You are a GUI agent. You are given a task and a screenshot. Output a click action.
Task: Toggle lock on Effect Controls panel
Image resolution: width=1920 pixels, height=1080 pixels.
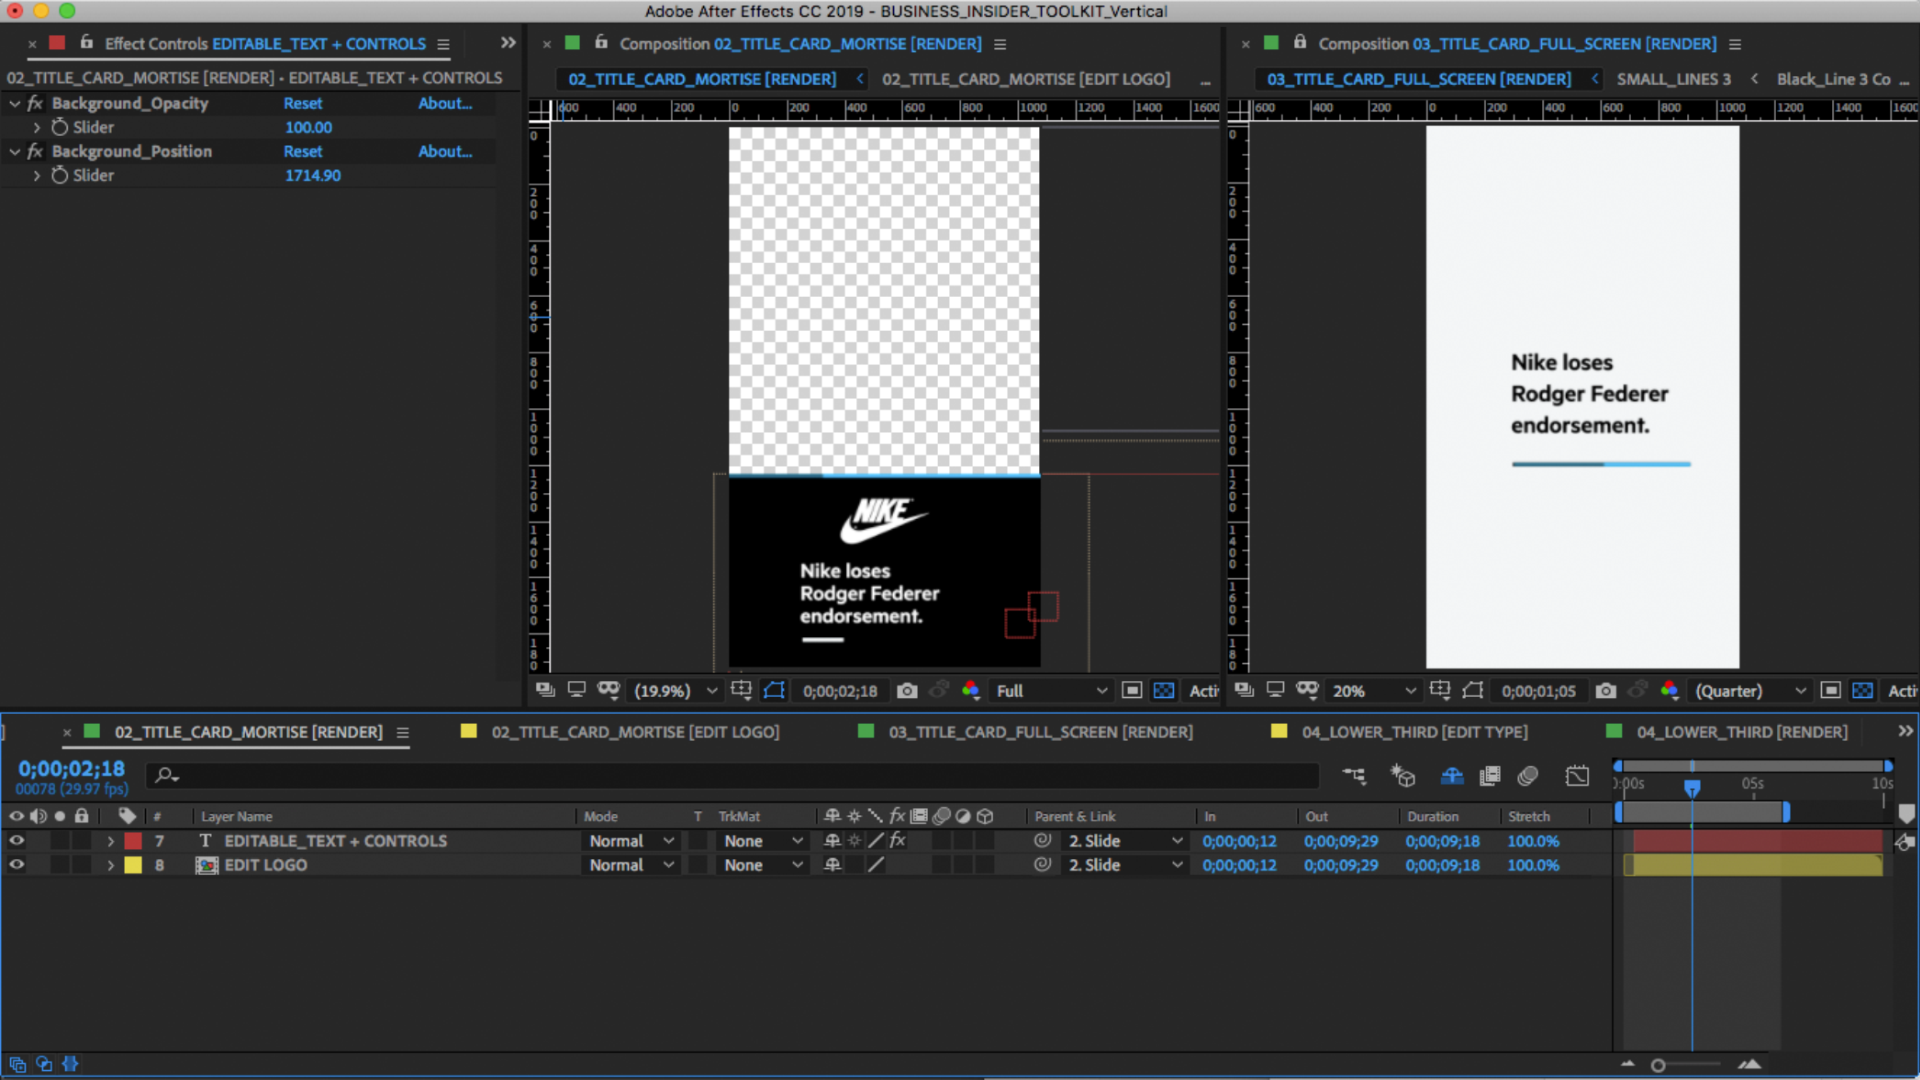point(87,43)
